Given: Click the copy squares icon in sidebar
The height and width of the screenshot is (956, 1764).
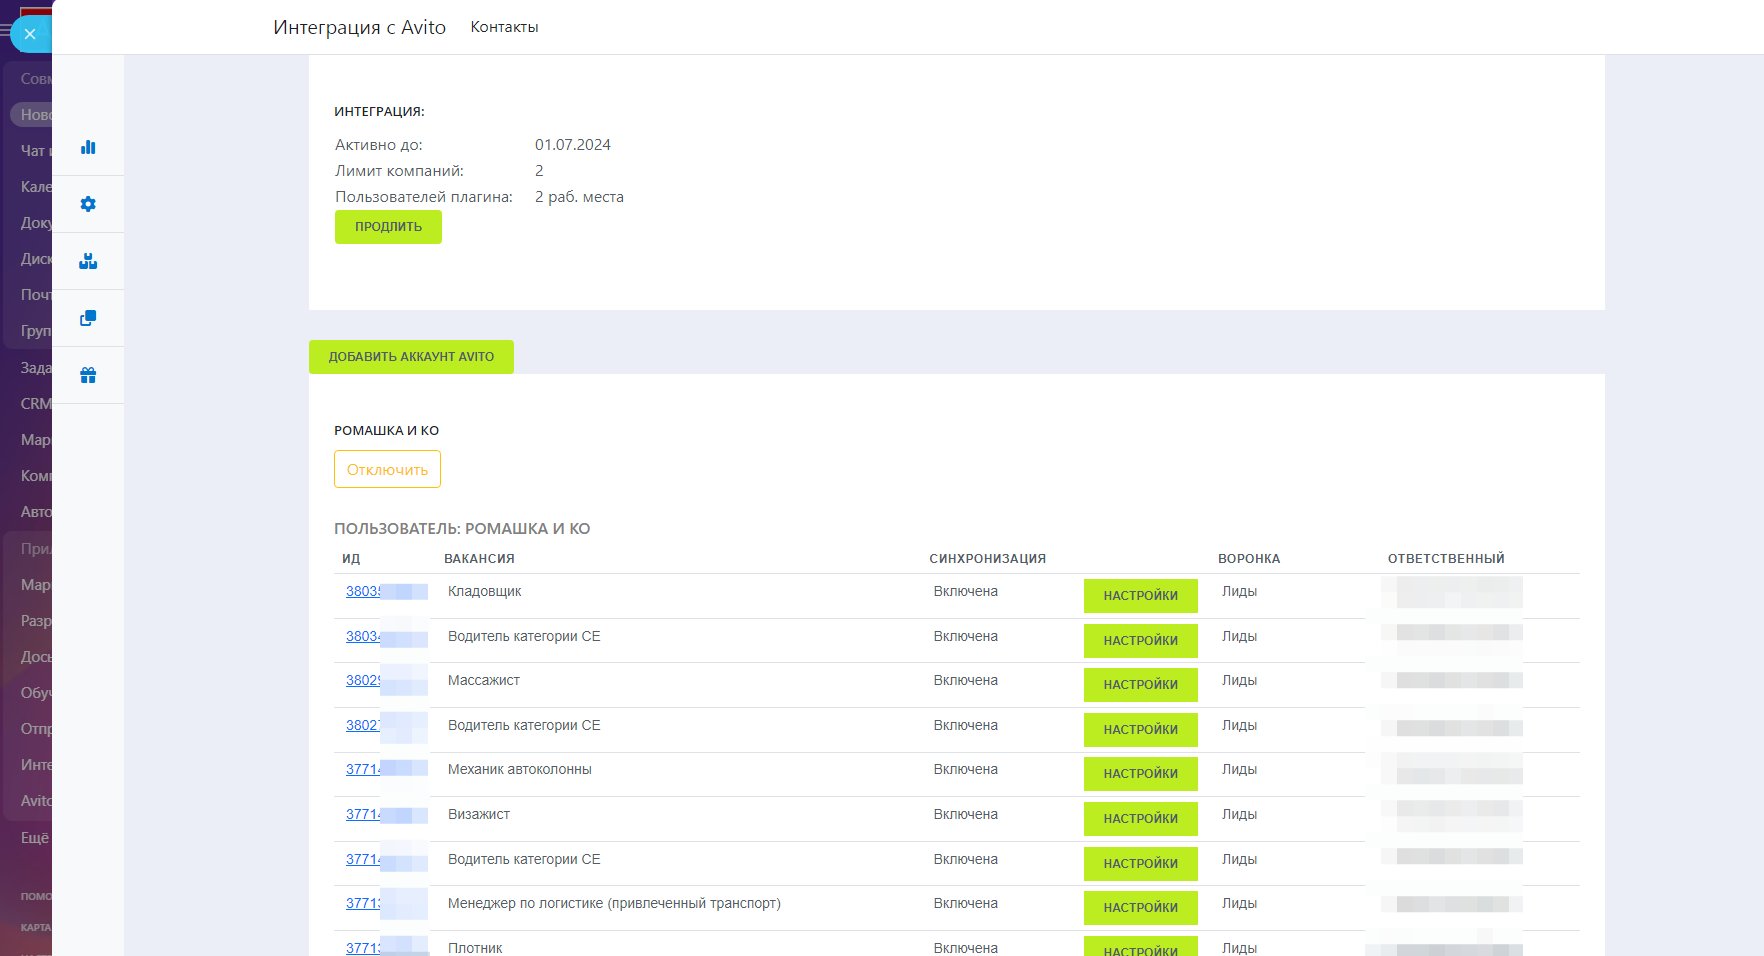Looking at the screenshot, I should [x=88, y=318].
